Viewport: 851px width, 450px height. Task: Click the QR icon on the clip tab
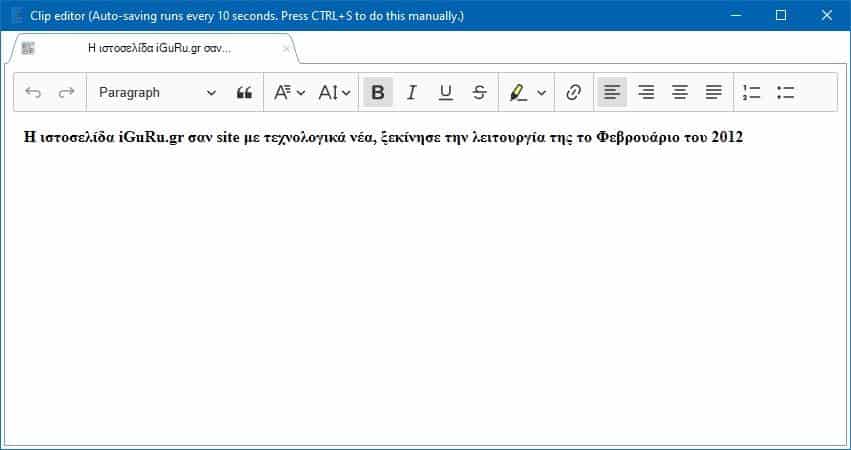tap(28, 48)
